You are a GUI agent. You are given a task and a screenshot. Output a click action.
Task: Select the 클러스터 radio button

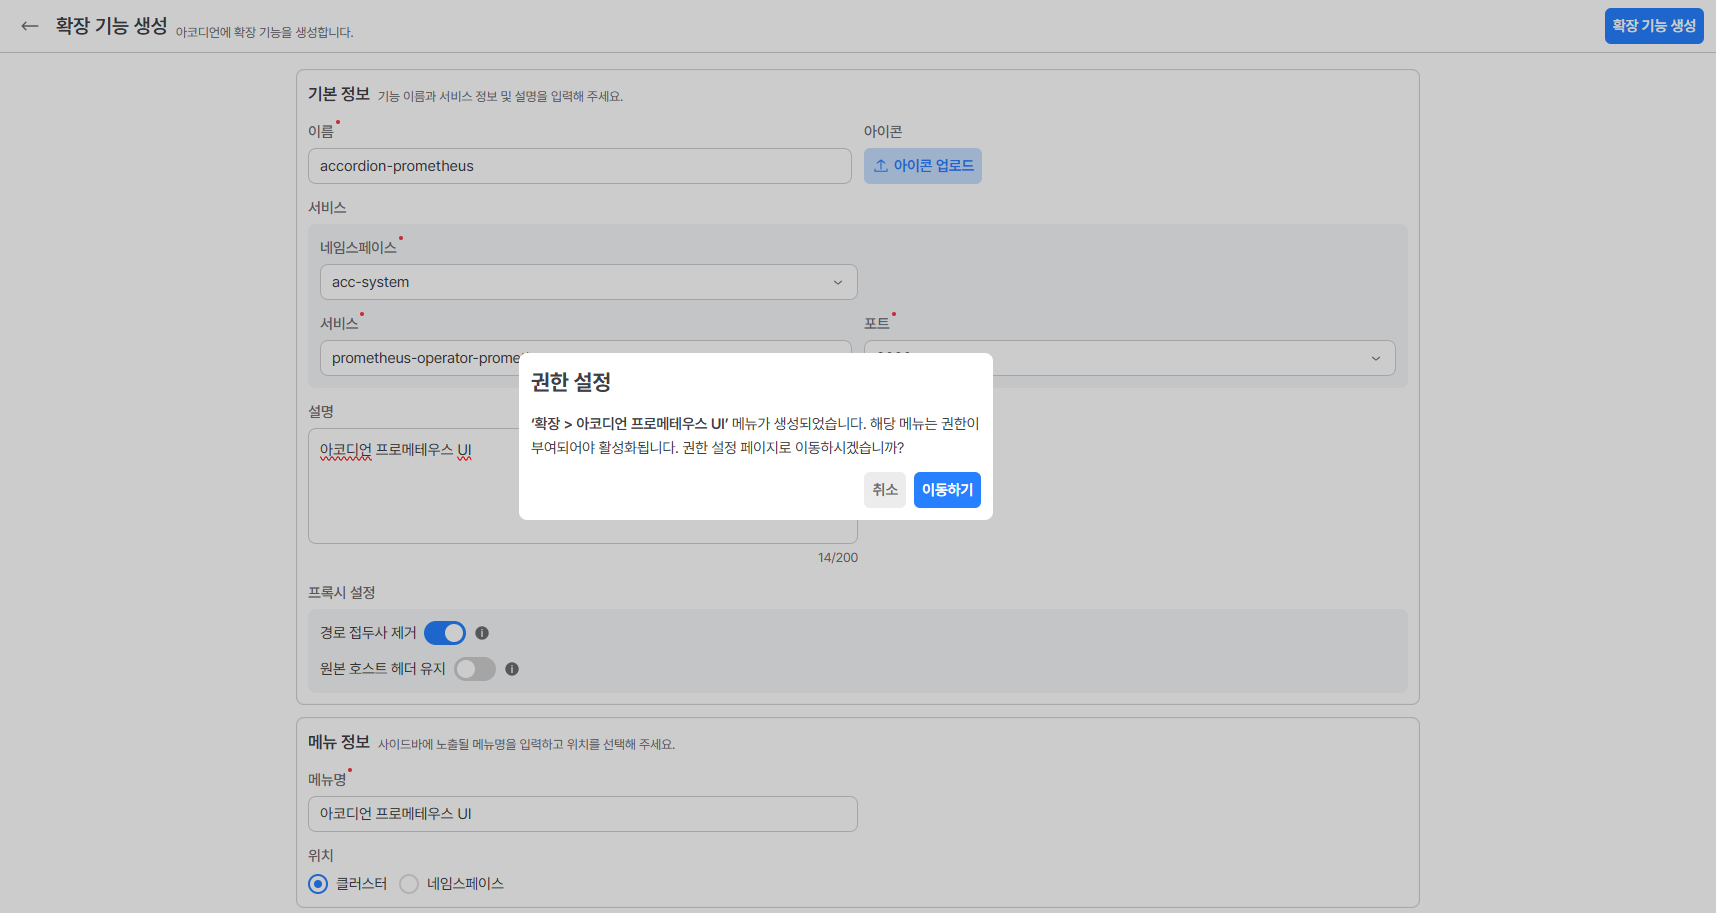coord(318,884)
